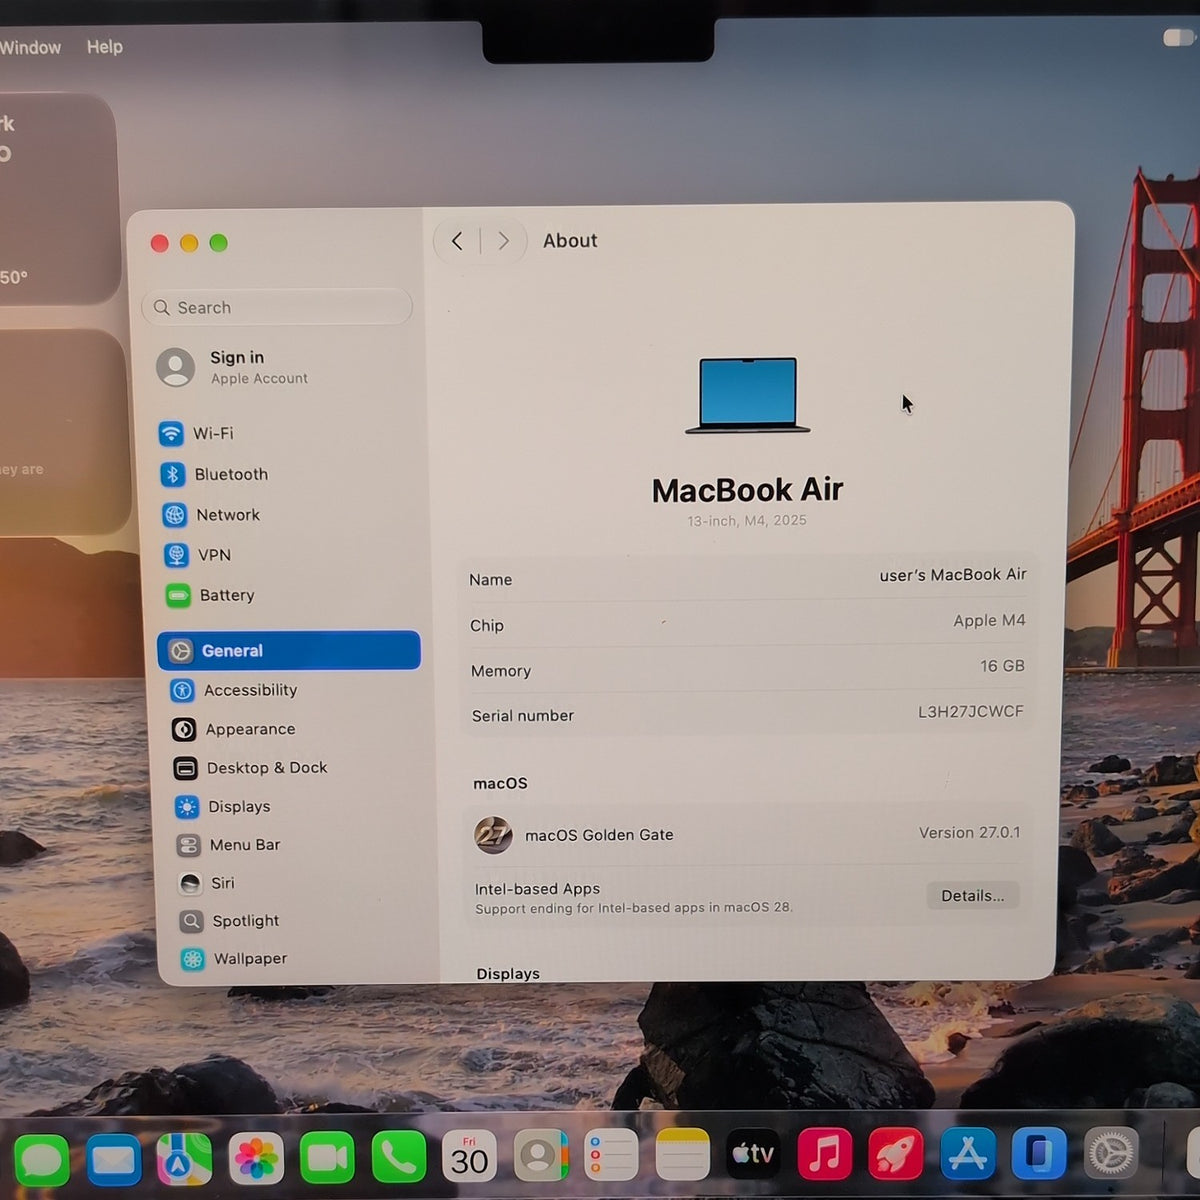Open Spotlight settings
This screenshot has height=1200, width=1200.
pos(229,921)
